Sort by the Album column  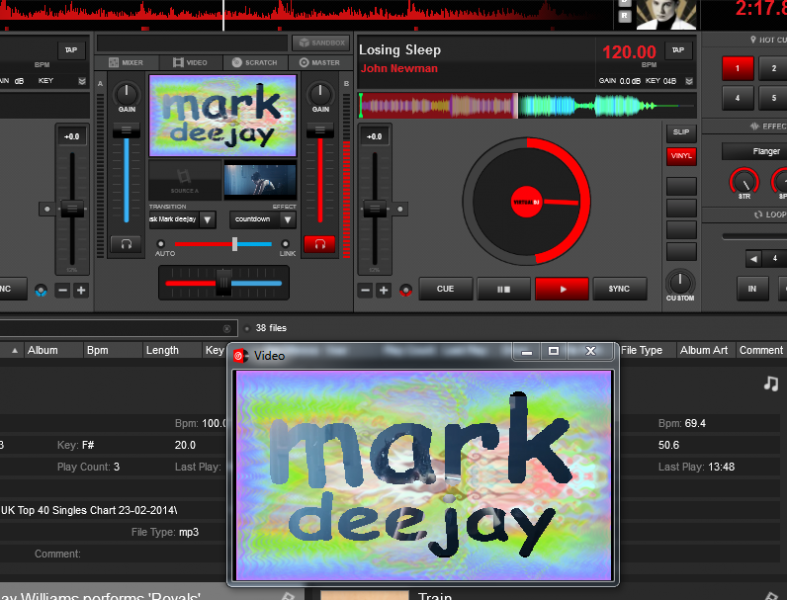(x=53, y=350)
